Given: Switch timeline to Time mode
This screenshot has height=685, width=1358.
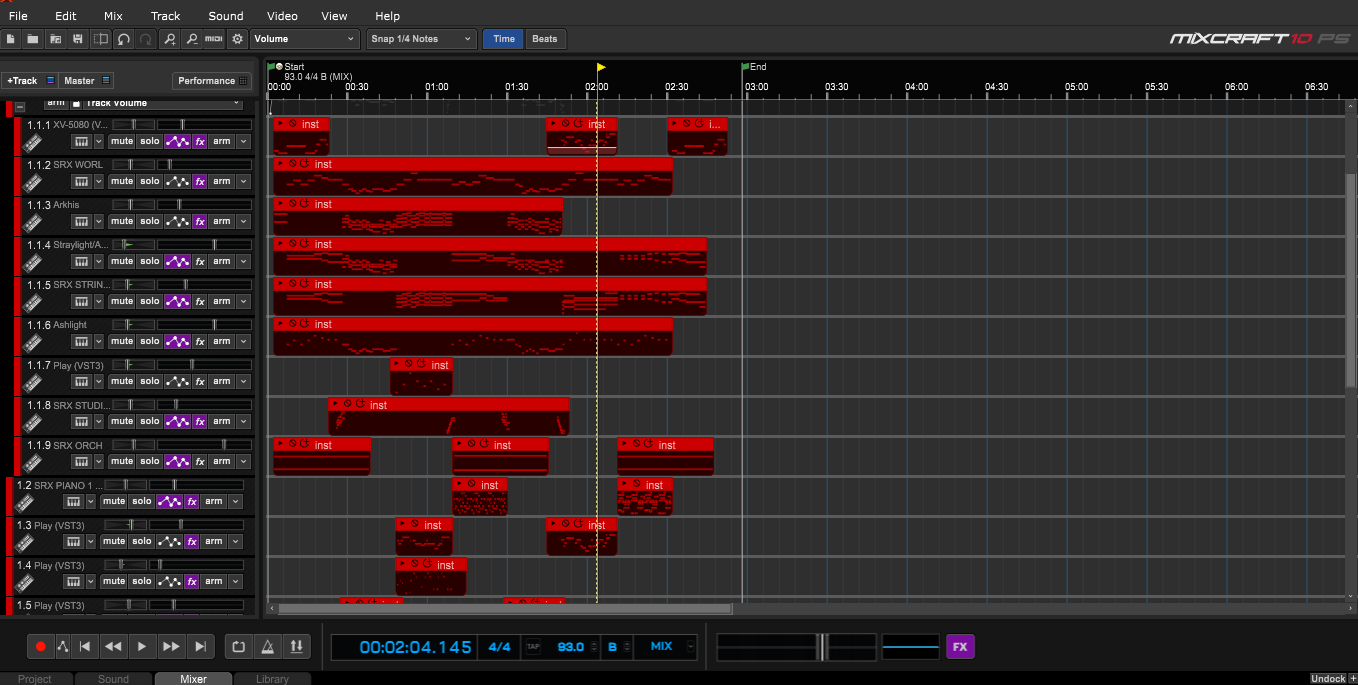Looking at the screenshot, I should point(504,39).
